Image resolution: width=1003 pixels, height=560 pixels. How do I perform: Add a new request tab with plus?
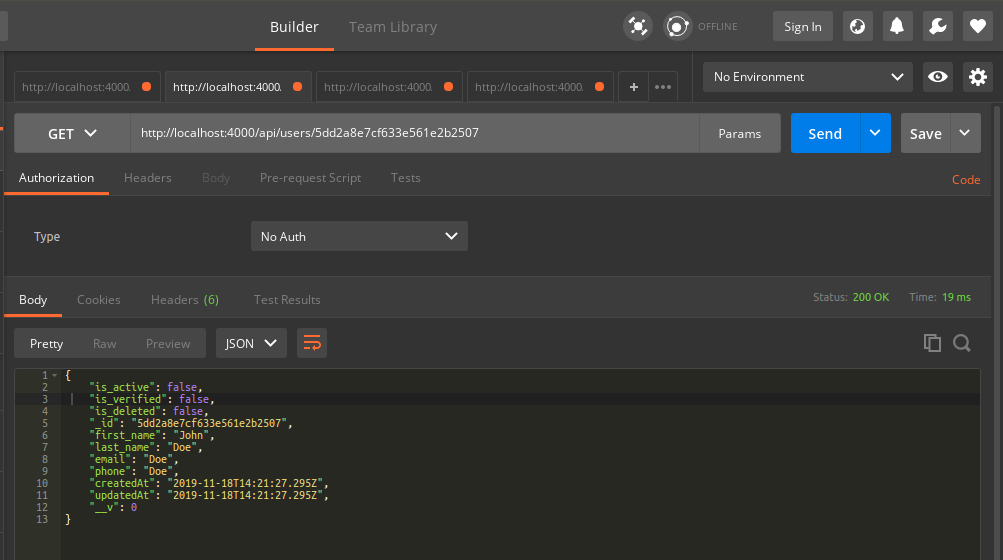633,87
